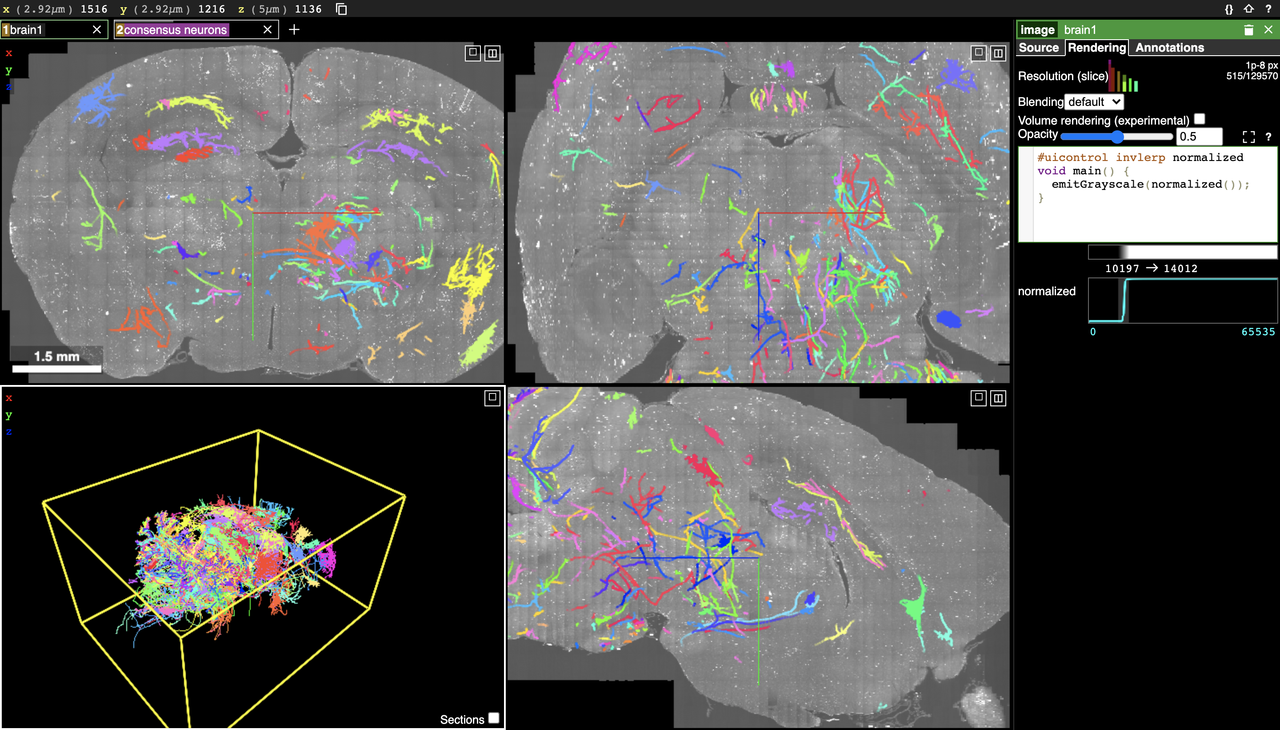Edit the brain1 layer name in panel header
1280x730 pixels.
[1148, 30]
